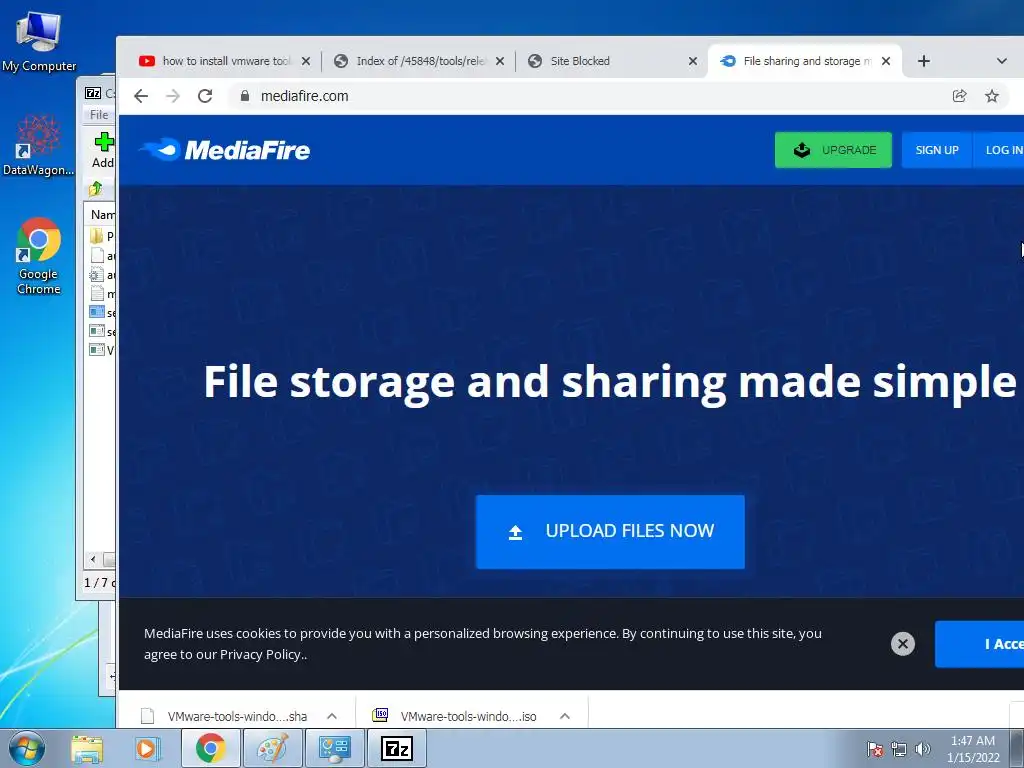Click the address bar showing mediafire.com
1024x768 pixels.
(588, 96)
